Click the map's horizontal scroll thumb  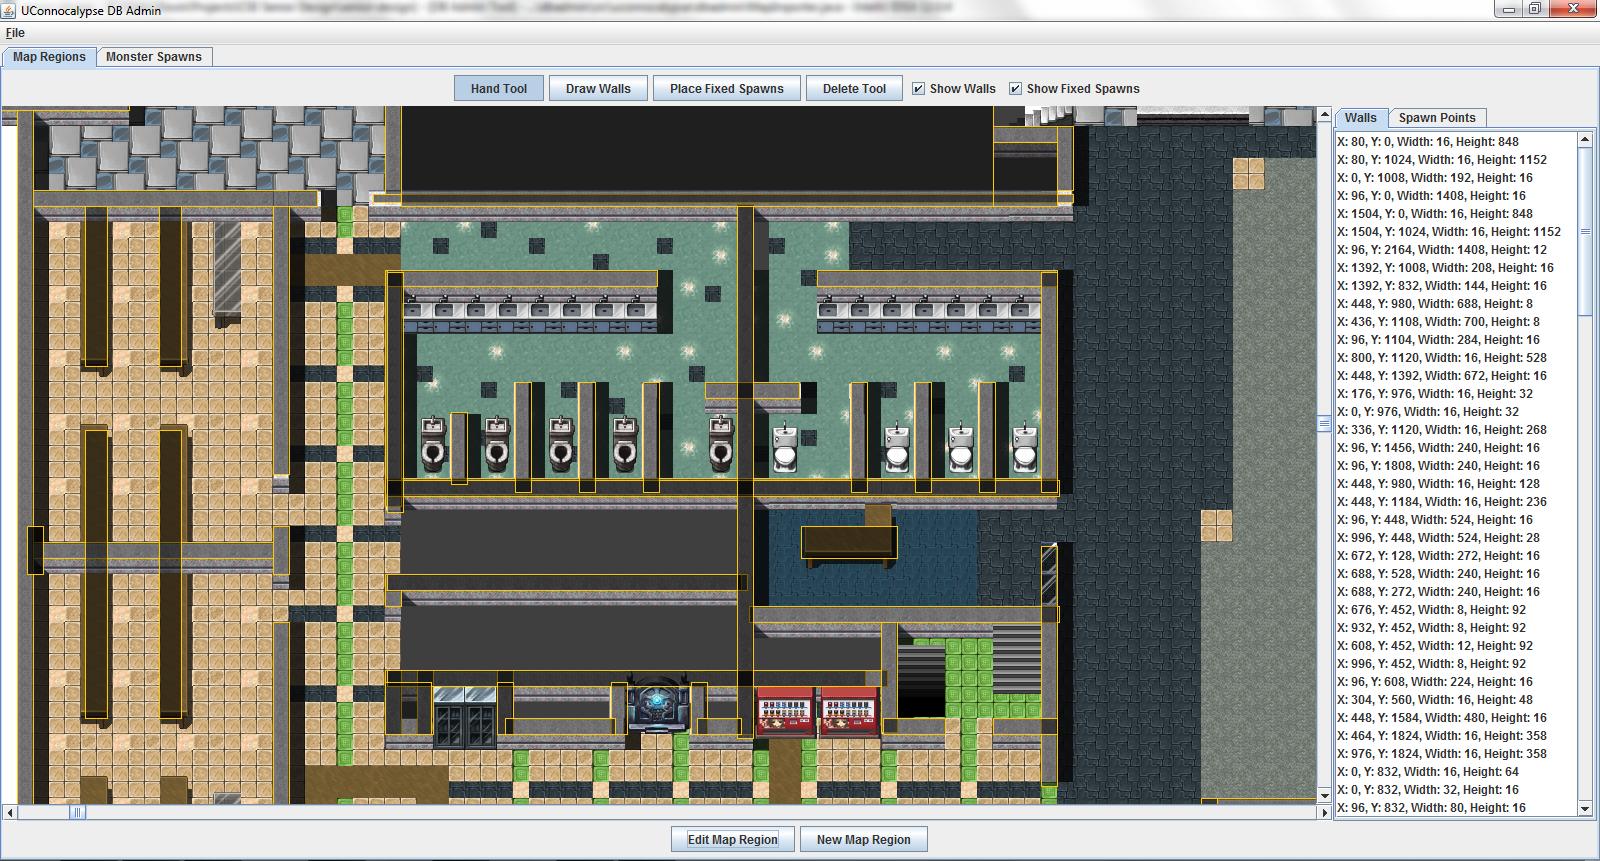tap(77, 812)
